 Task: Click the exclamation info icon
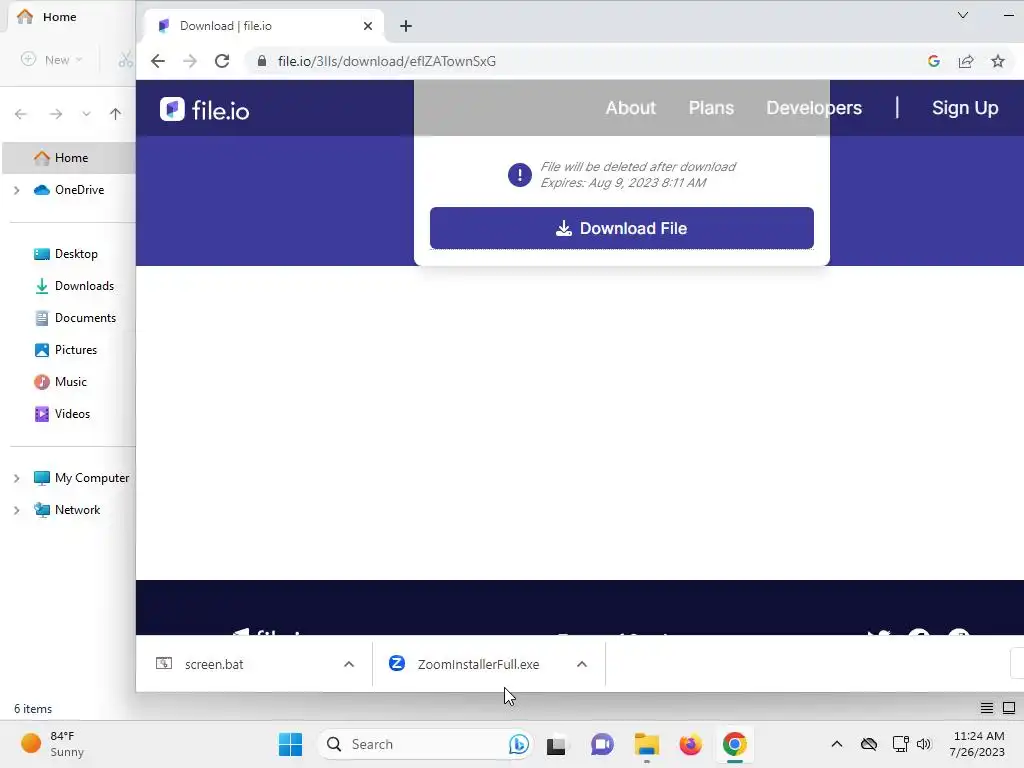(520, 175)
